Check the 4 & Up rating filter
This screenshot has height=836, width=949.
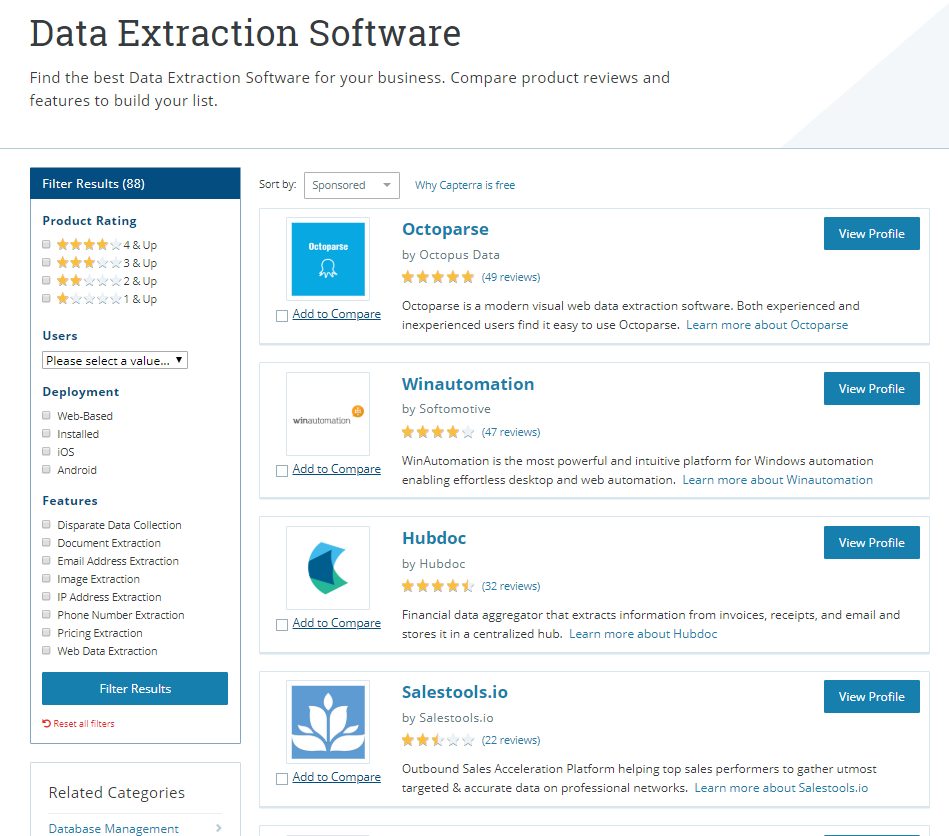click(46, 245)
